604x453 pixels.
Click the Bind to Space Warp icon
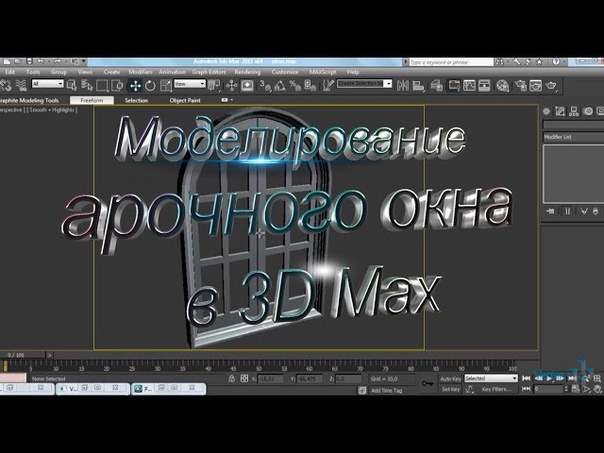click(21, 85)
